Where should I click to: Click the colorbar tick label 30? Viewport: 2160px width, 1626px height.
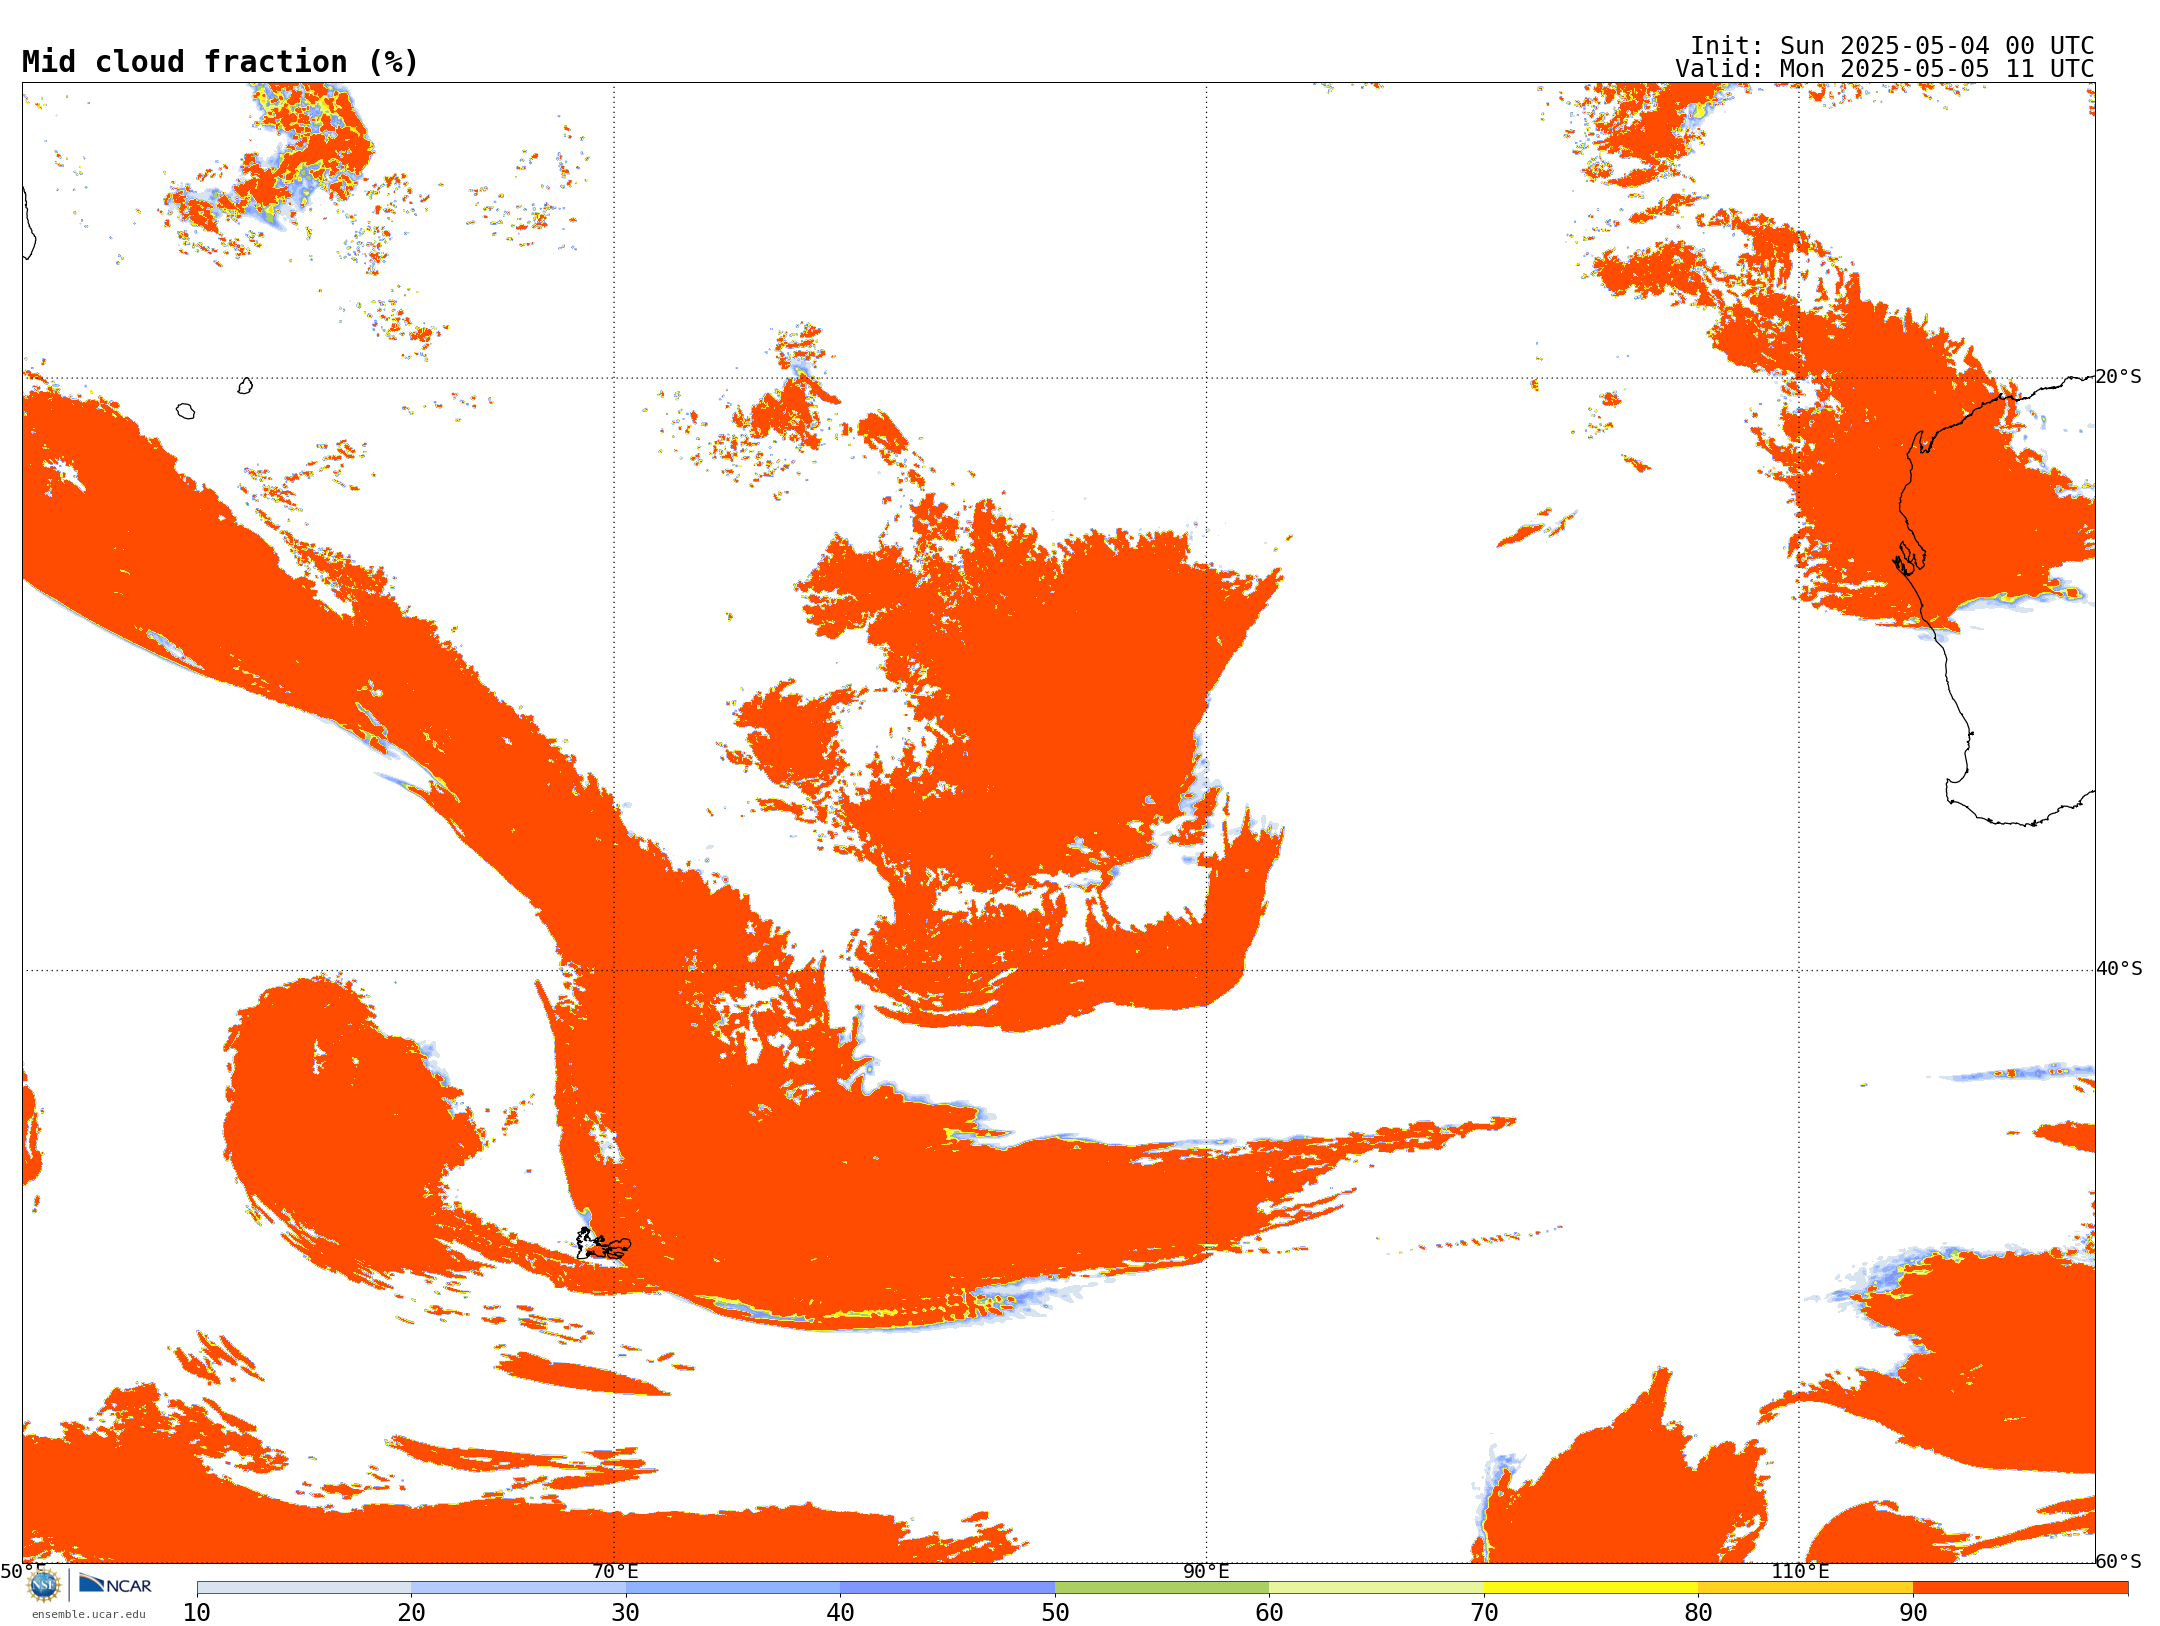click(626, 1613)
